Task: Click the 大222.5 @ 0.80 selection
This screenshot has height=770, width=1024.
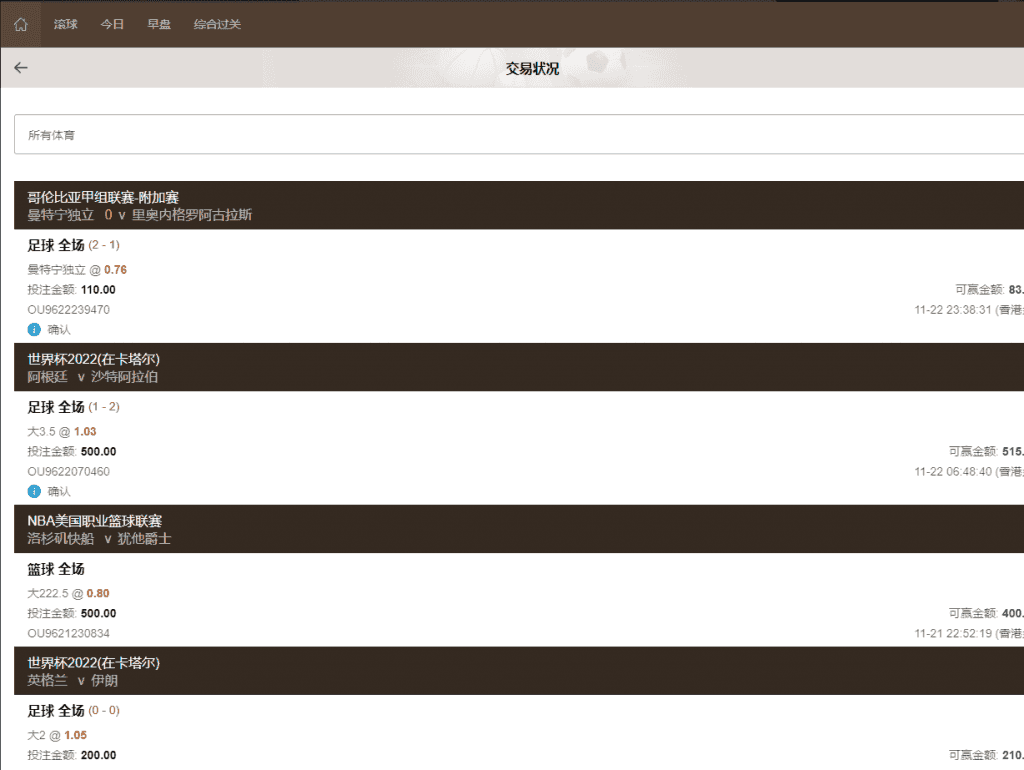Action: tap(69, 594)
